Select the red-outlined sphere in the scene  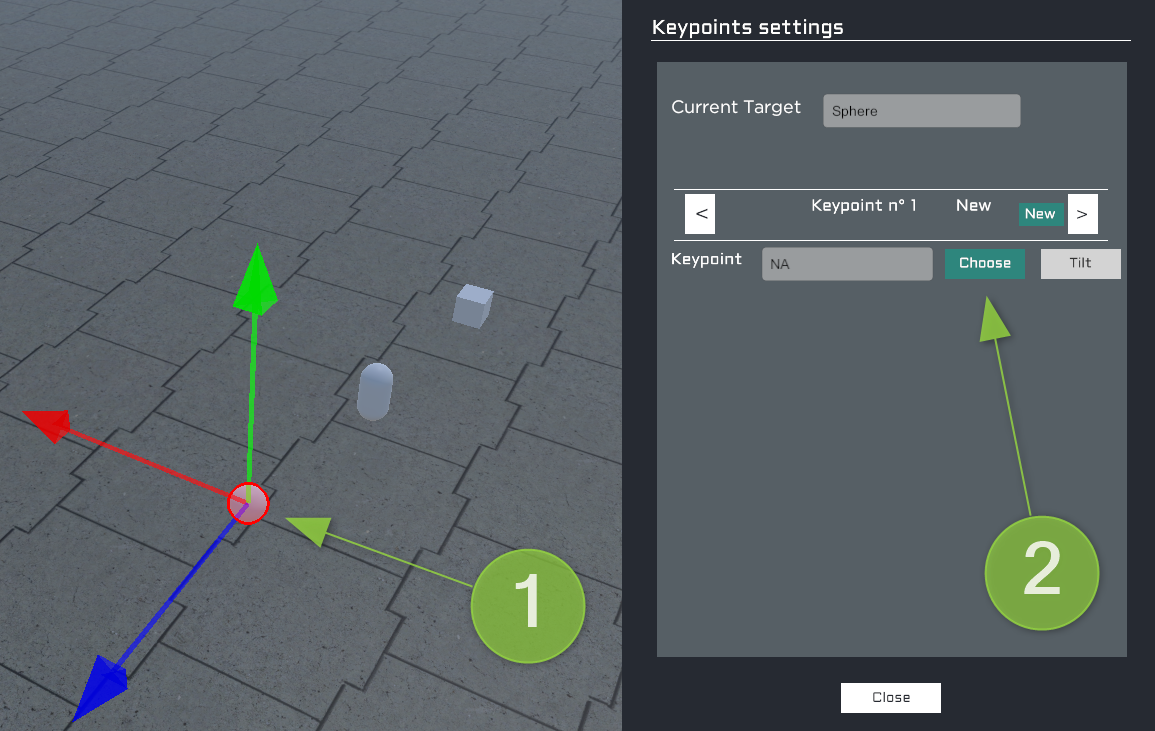pos(248,503)
